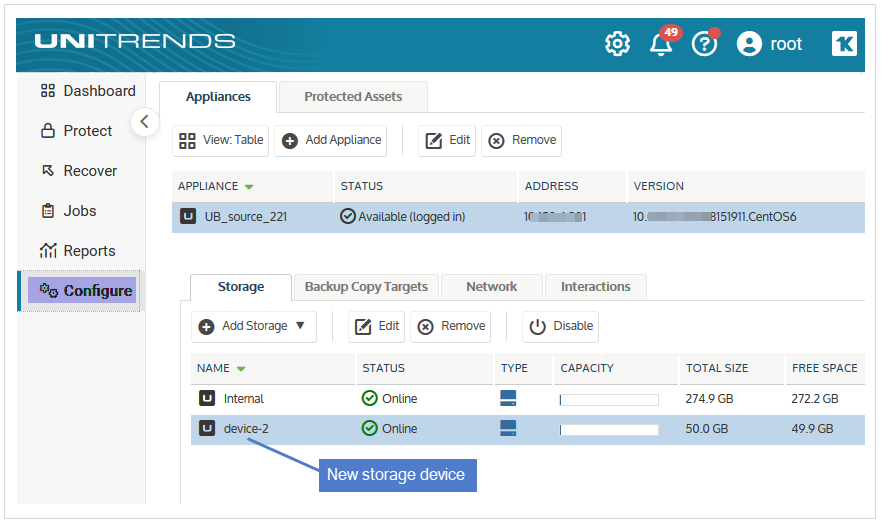Select the Internal storage row name
Screen dimensions: 892x532
(x=243, y=399)
